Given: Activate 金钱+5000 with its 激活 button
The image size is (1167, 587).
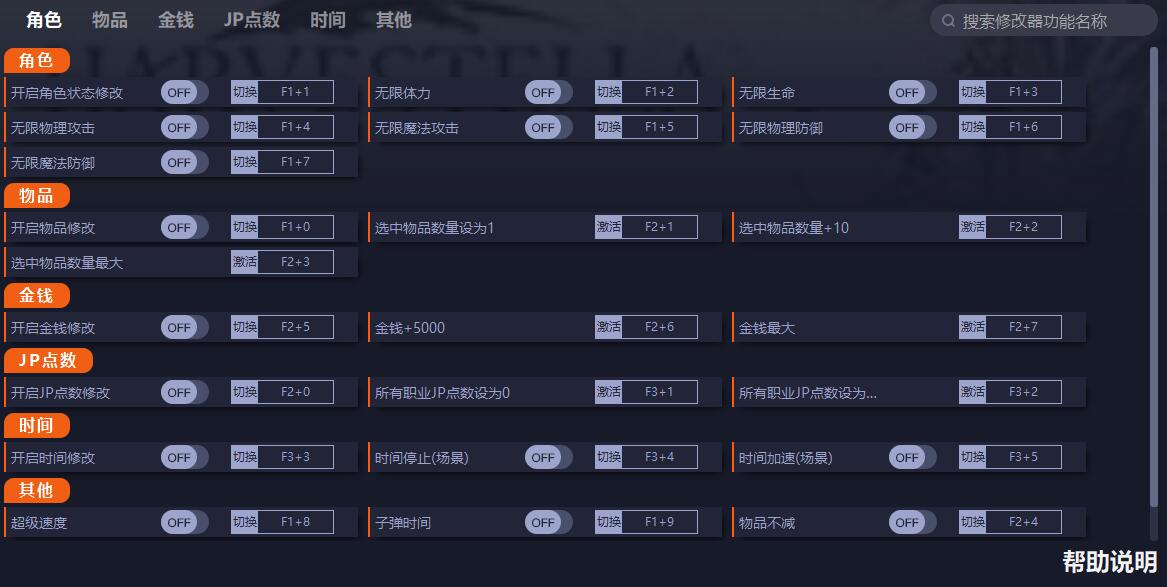Looking at the screenshot, I should coord(608,327).
